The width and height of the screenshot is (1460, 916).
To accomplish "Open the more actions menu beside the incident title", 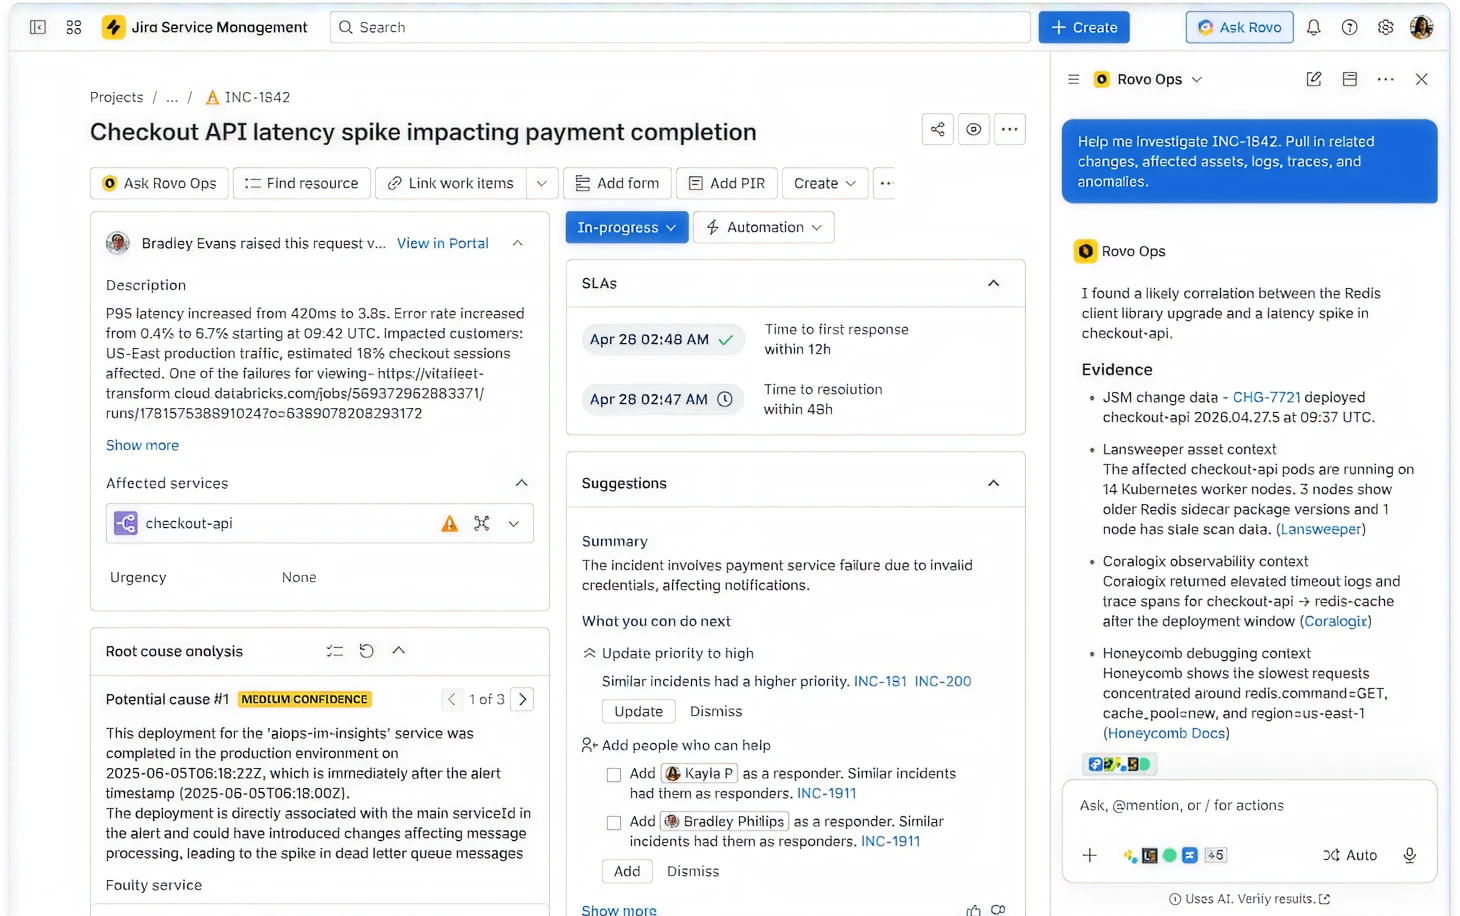I will point(1010,129).
